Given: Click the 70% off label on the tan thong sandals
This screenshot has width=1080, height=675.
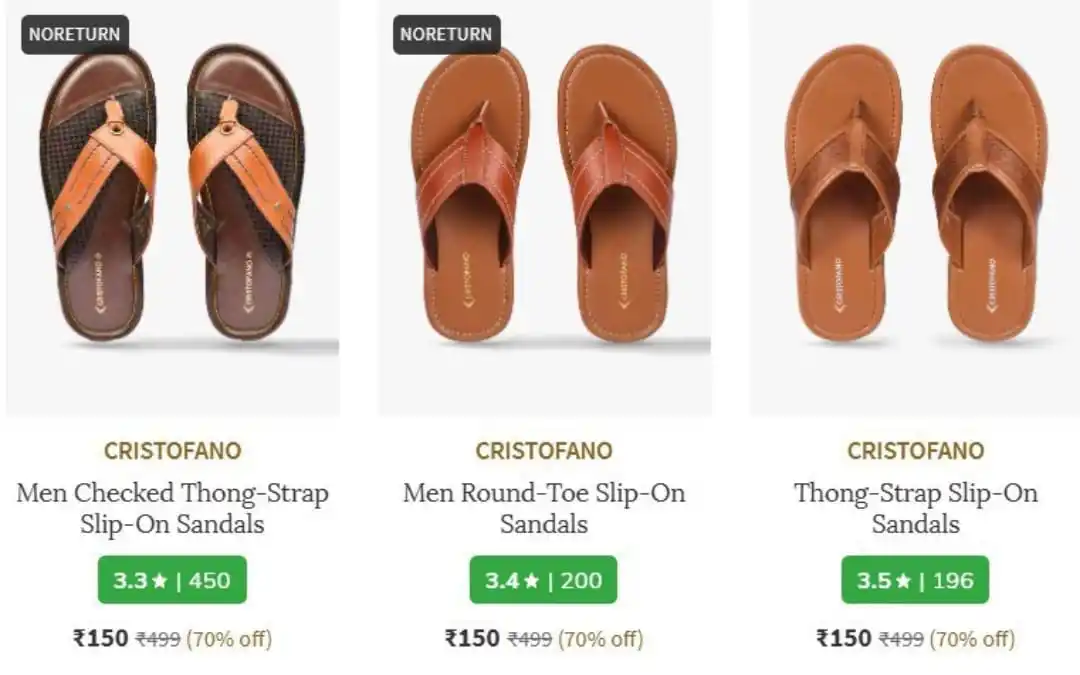Looking at the screenshot, I should 973,639.
